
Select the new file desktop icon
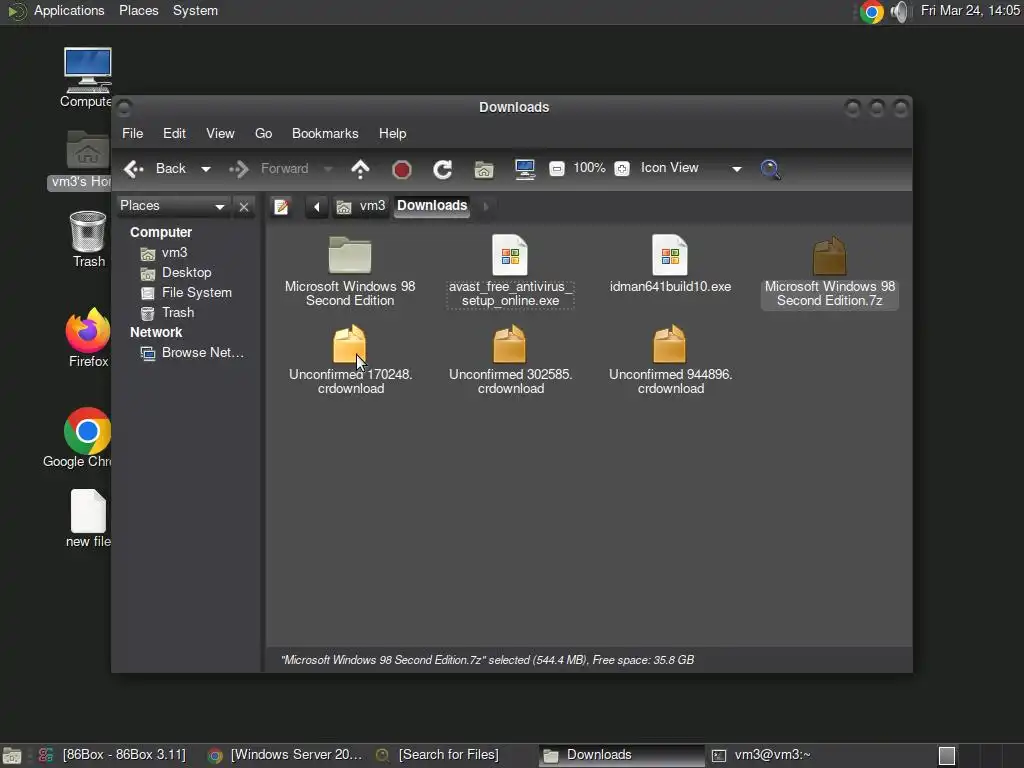pos(88,519)
